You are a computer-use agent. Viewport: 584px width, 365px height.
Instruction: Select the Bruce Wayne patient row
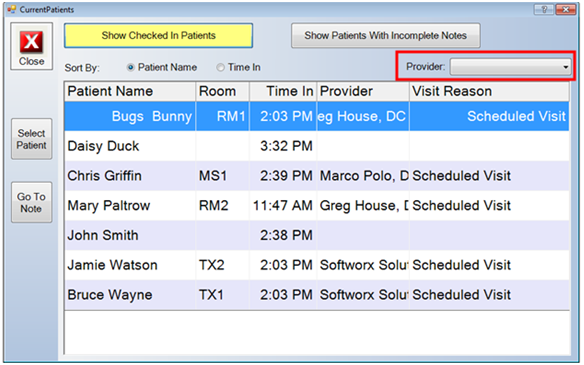pos(317,295)
